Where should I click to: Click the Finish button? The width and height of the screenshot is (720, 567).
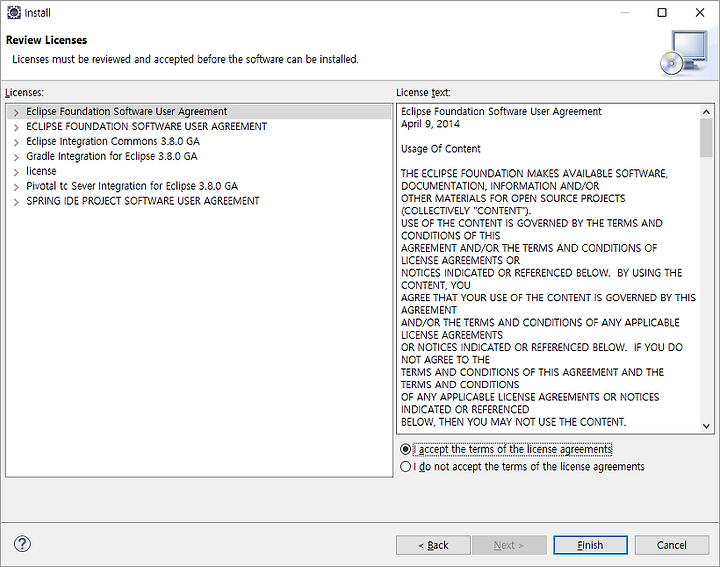[x=590, y=545]
